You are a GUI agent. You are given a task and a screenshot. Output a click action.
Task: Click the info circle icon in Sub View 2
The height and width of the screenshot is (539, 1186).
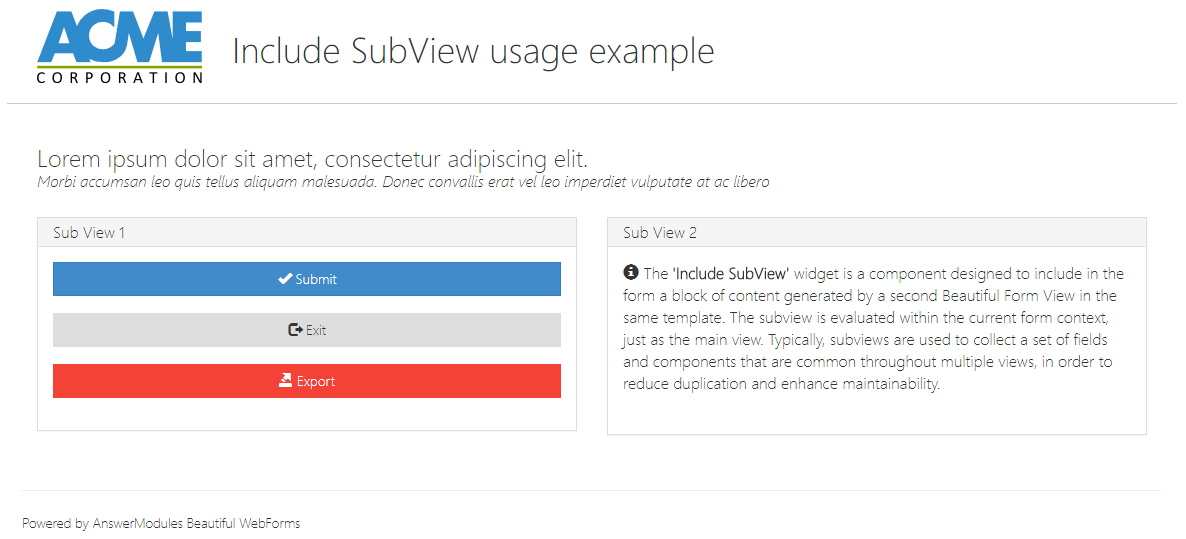[631, 273]
